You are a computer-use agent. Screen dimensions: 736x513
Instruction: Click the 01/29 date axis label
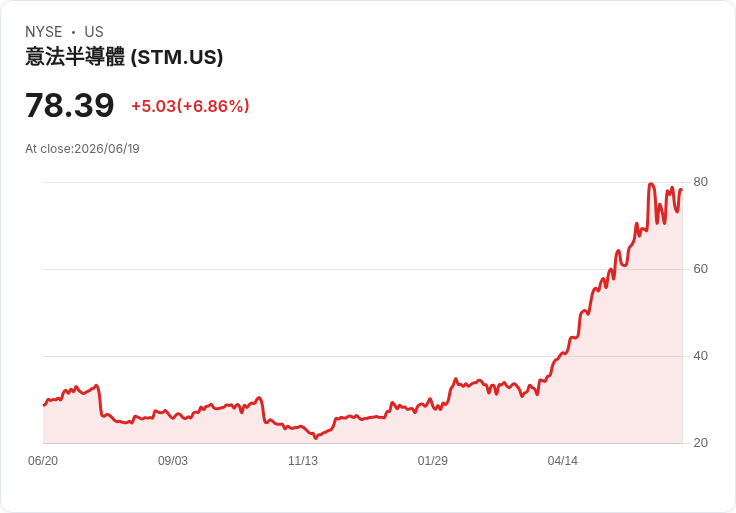pyautogui.click(x=432, y=461)
